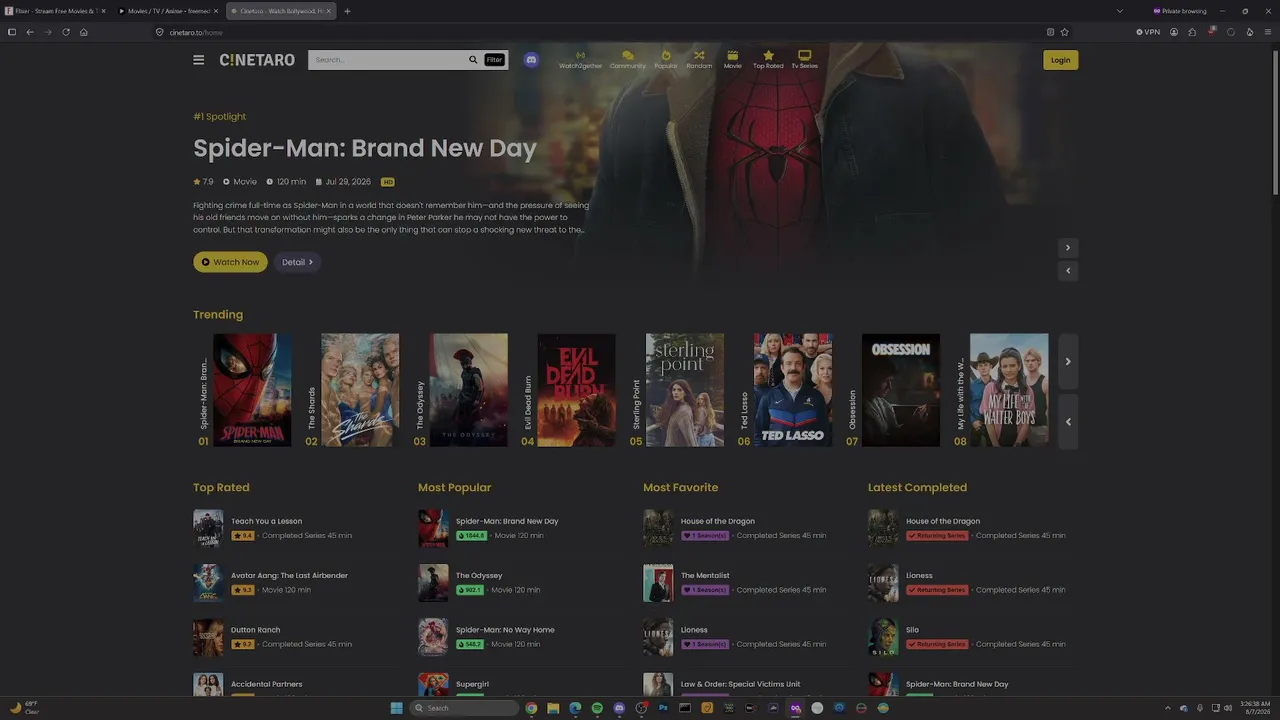Open The Odyssey trending poster
This screenshot has height=720, width=1280.
468,390
